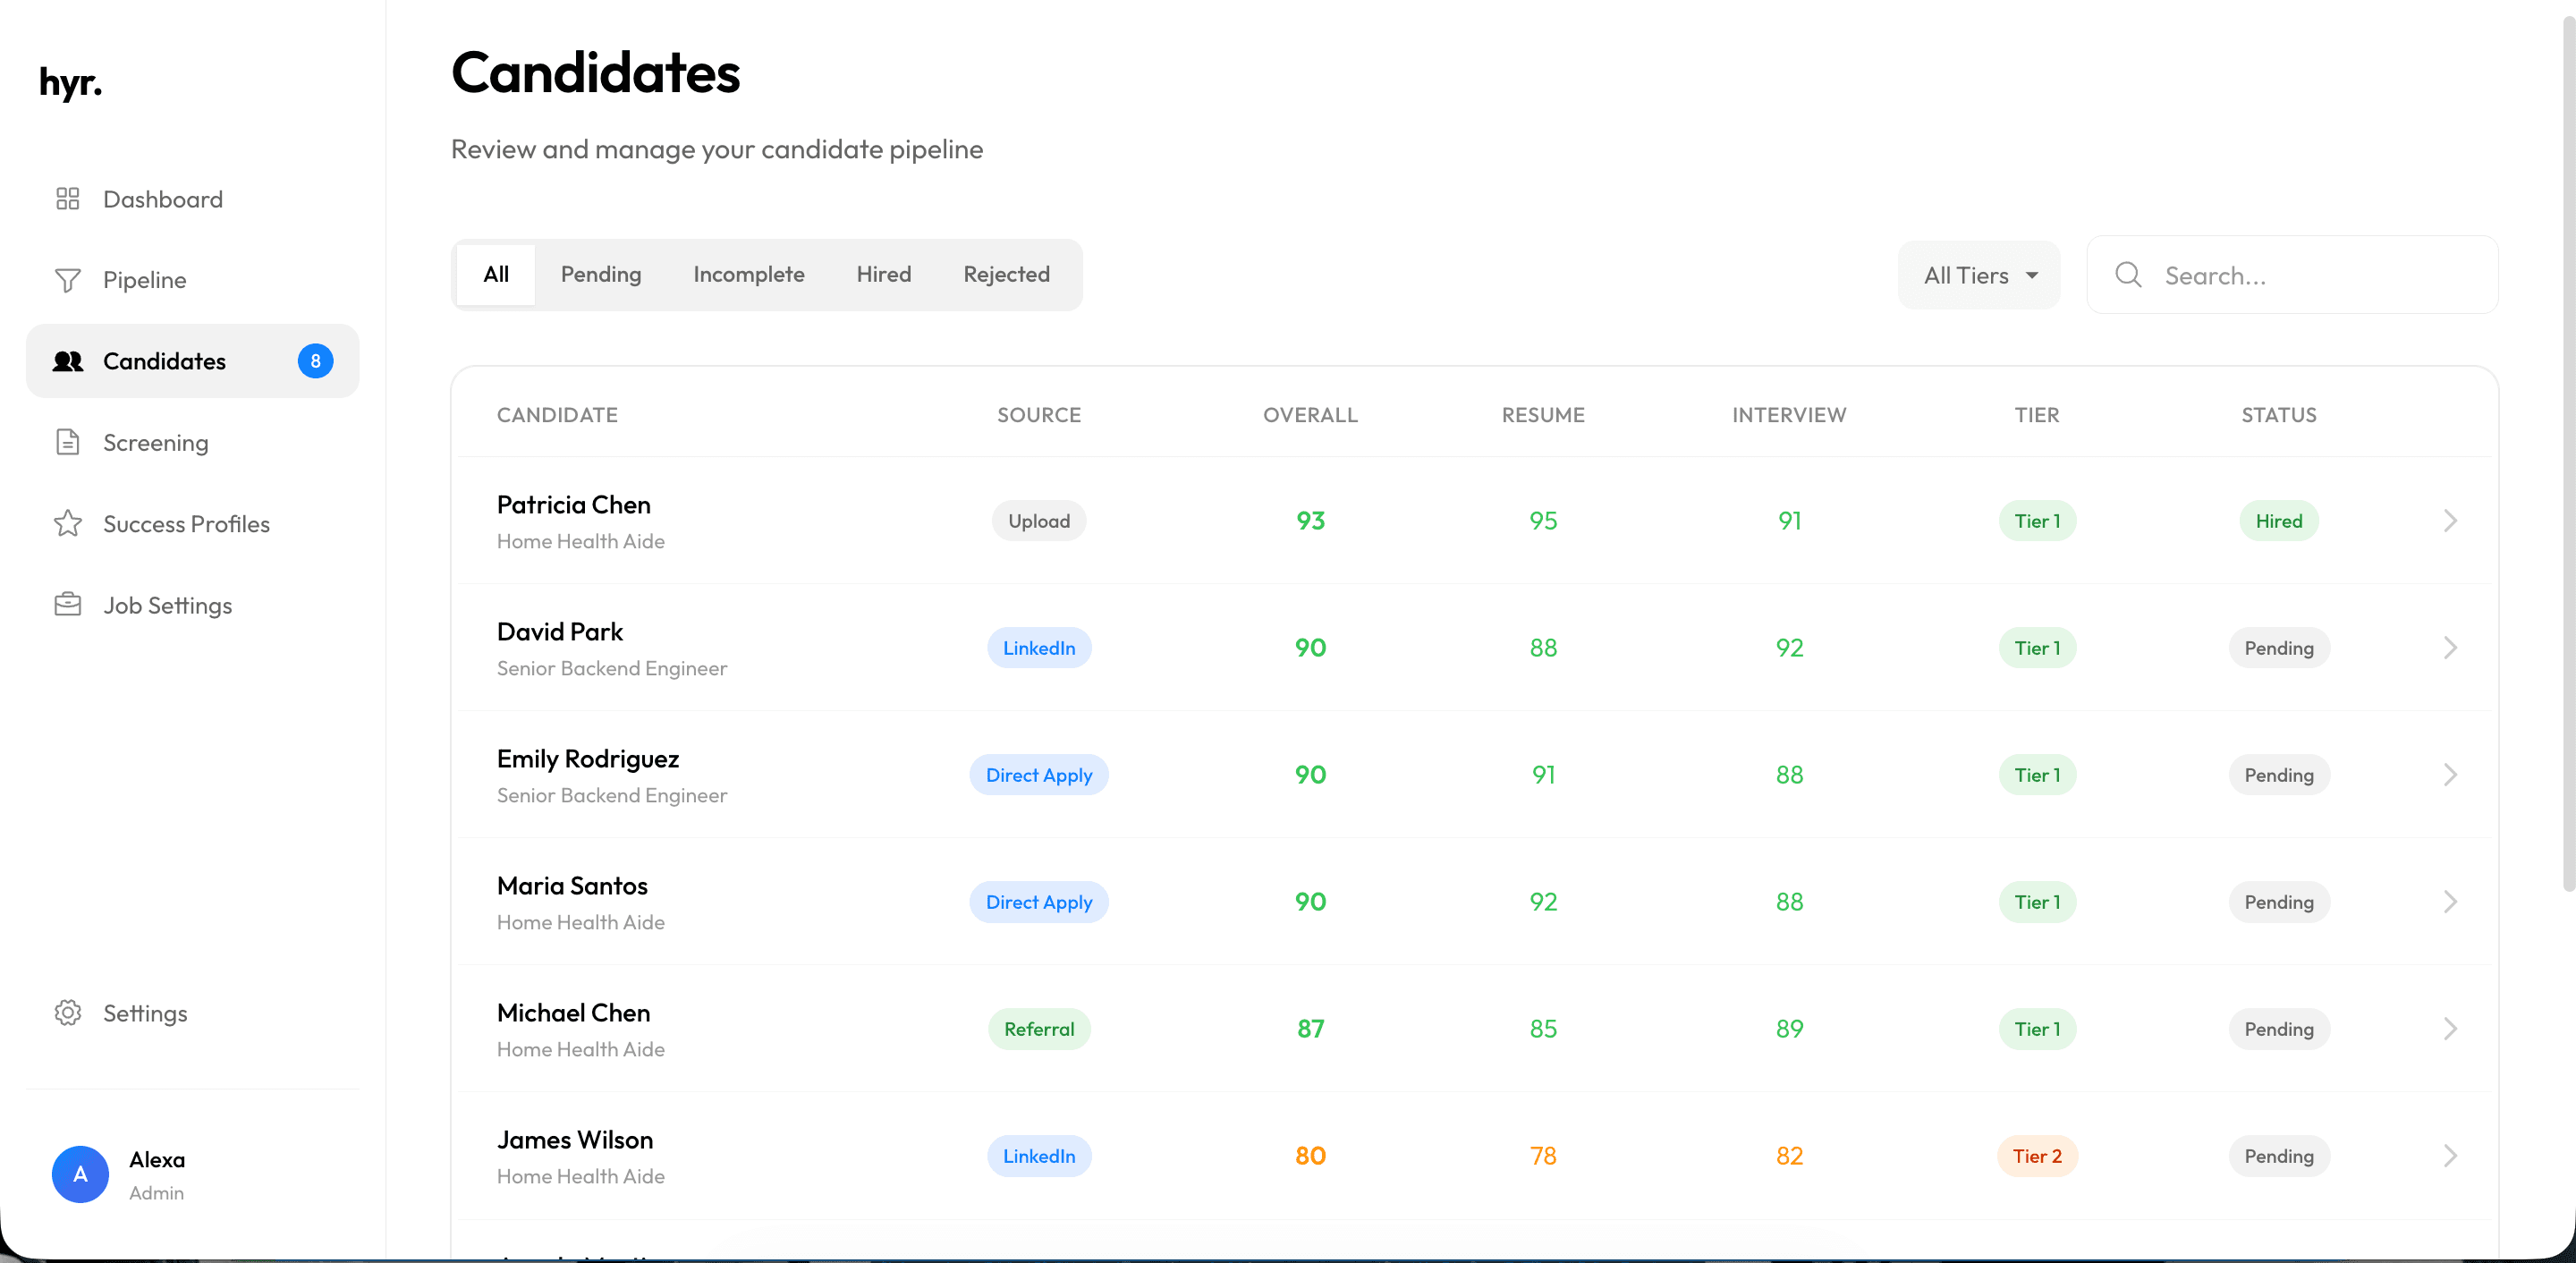
Task: Click the Candidates people icon
Action: click(x=68, y=361)
